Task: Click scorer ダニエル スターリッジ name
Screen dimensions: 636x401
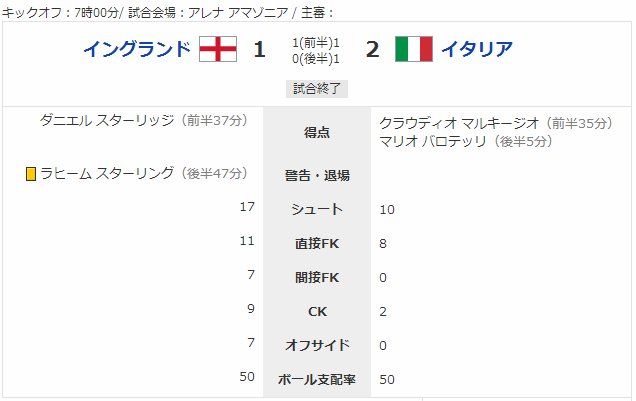Action: click(x=107, y=120)
